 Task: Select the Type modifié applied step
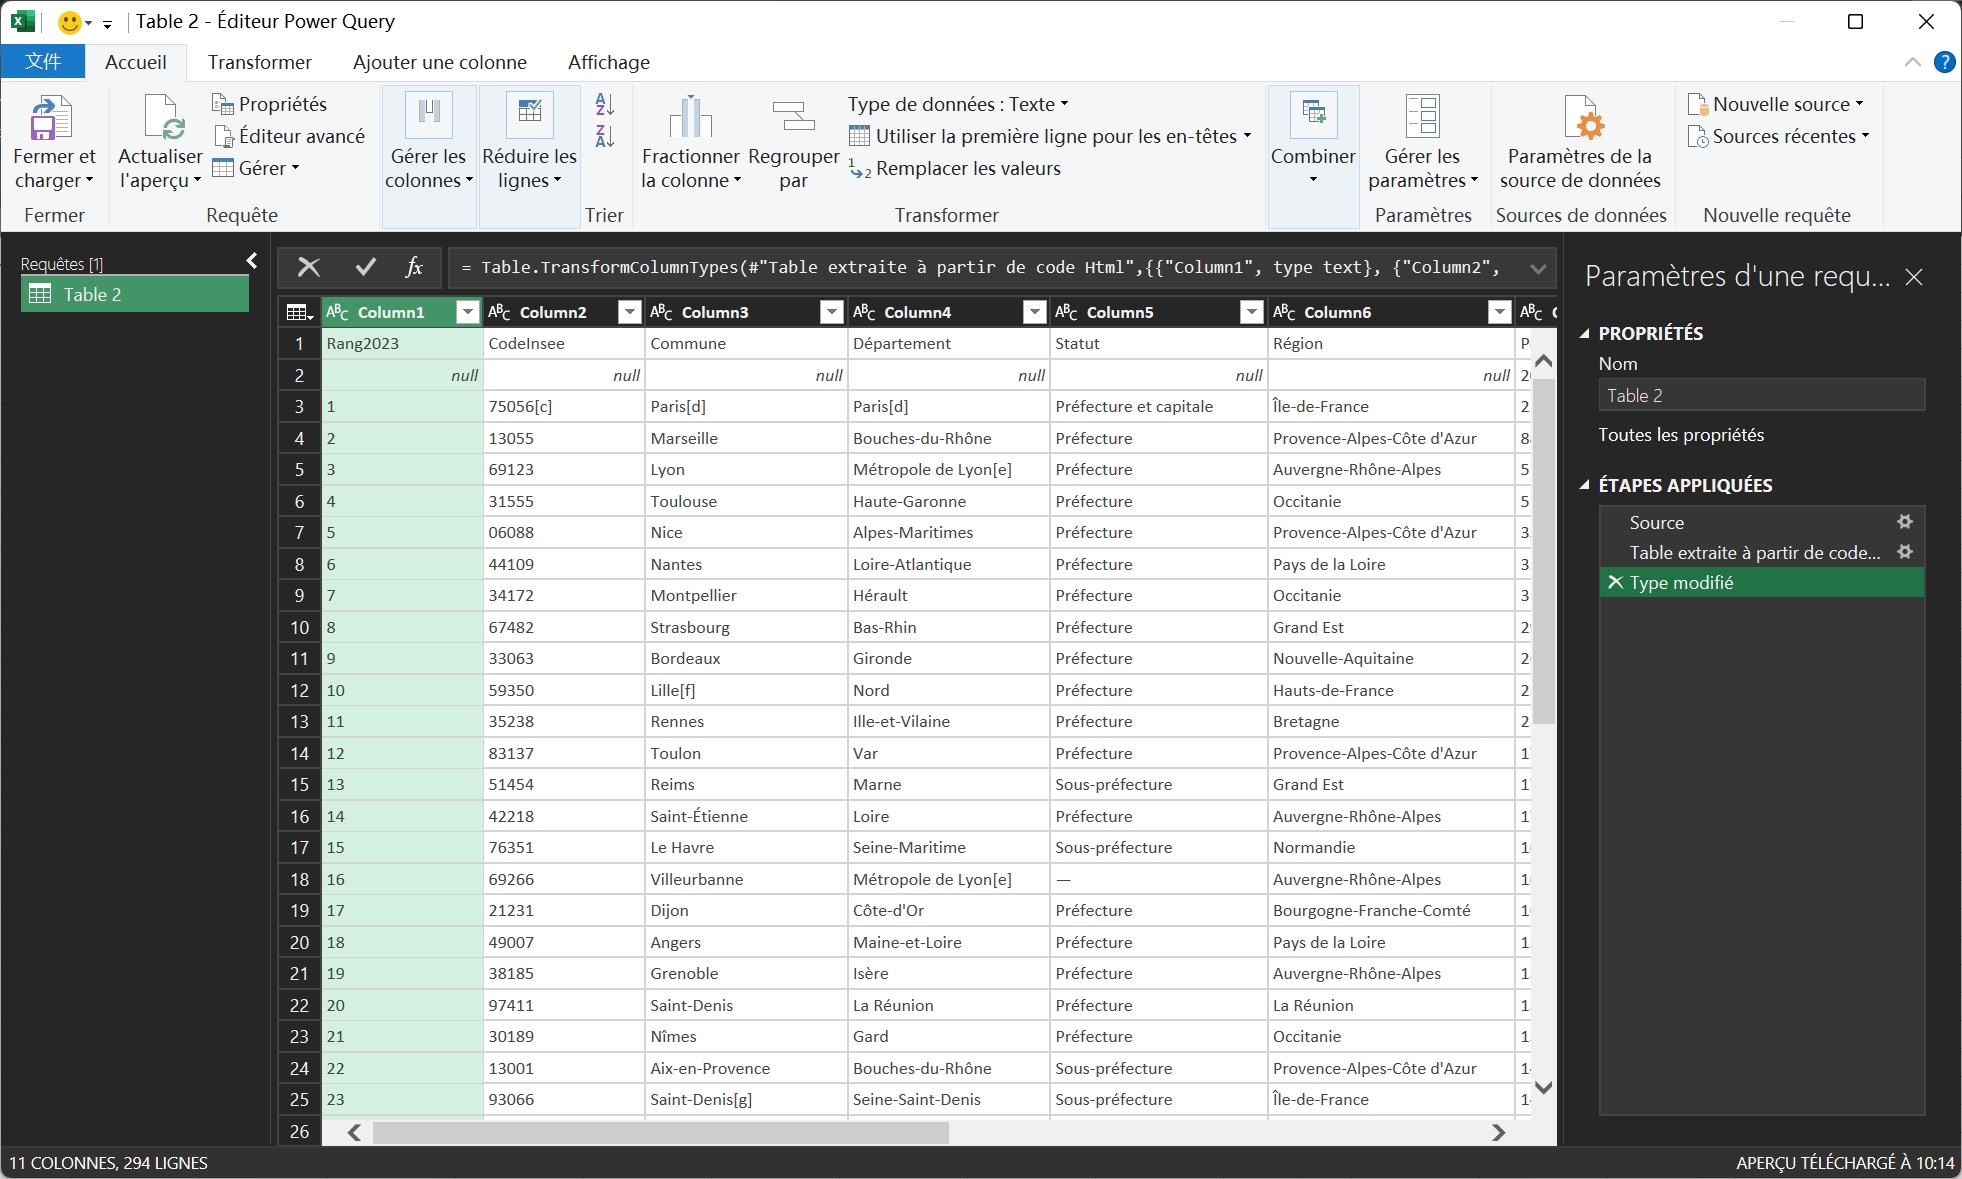pos(1762,582)
